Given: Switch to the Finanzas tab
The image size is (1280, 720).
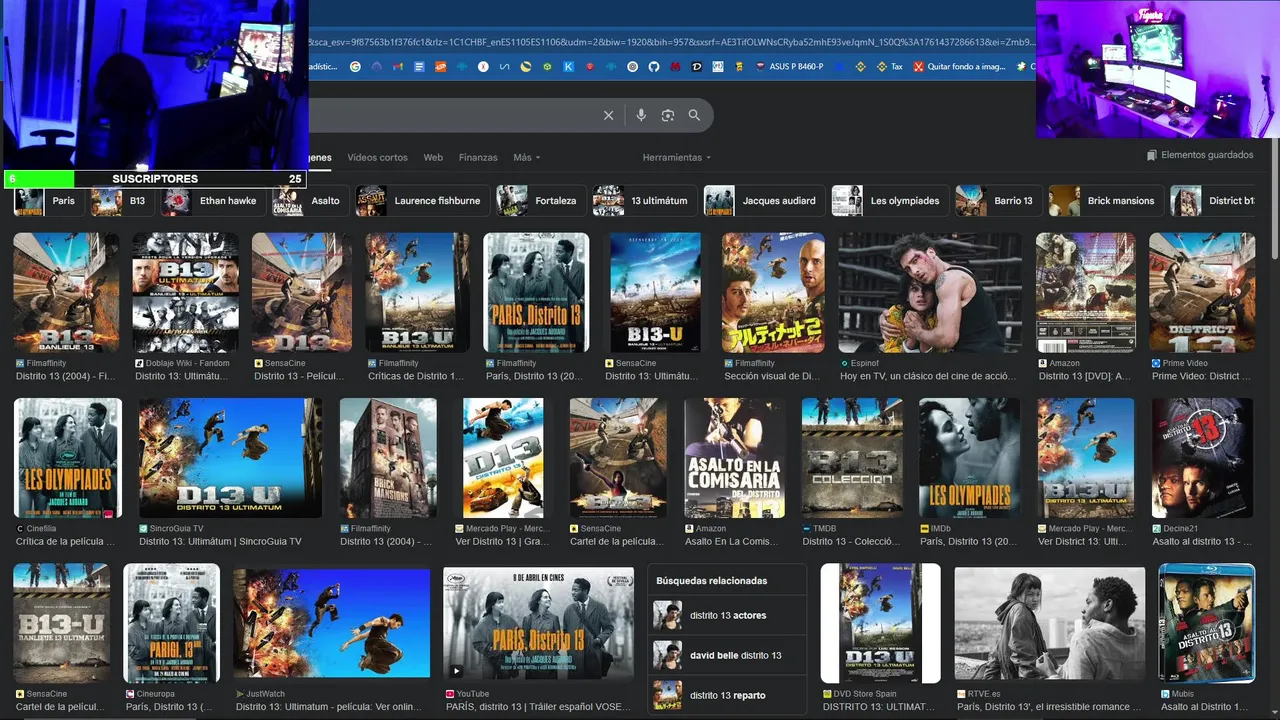Looking at the screenshot, I should click(478, 158).
